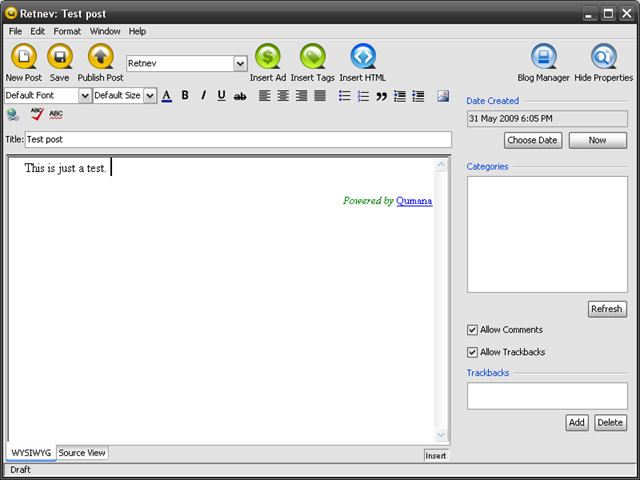Image resolution: width=640 pixels, height=480 pixels.
Task: Click the Choose Date button
Action: [x=533, y=140]
